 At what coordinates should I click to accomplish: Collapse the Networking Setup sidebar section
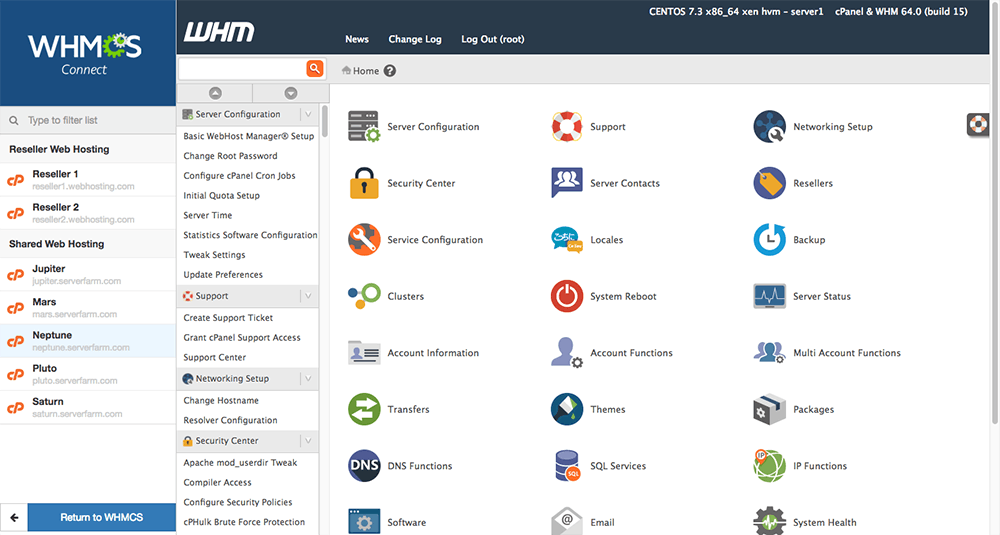(308, 379)
